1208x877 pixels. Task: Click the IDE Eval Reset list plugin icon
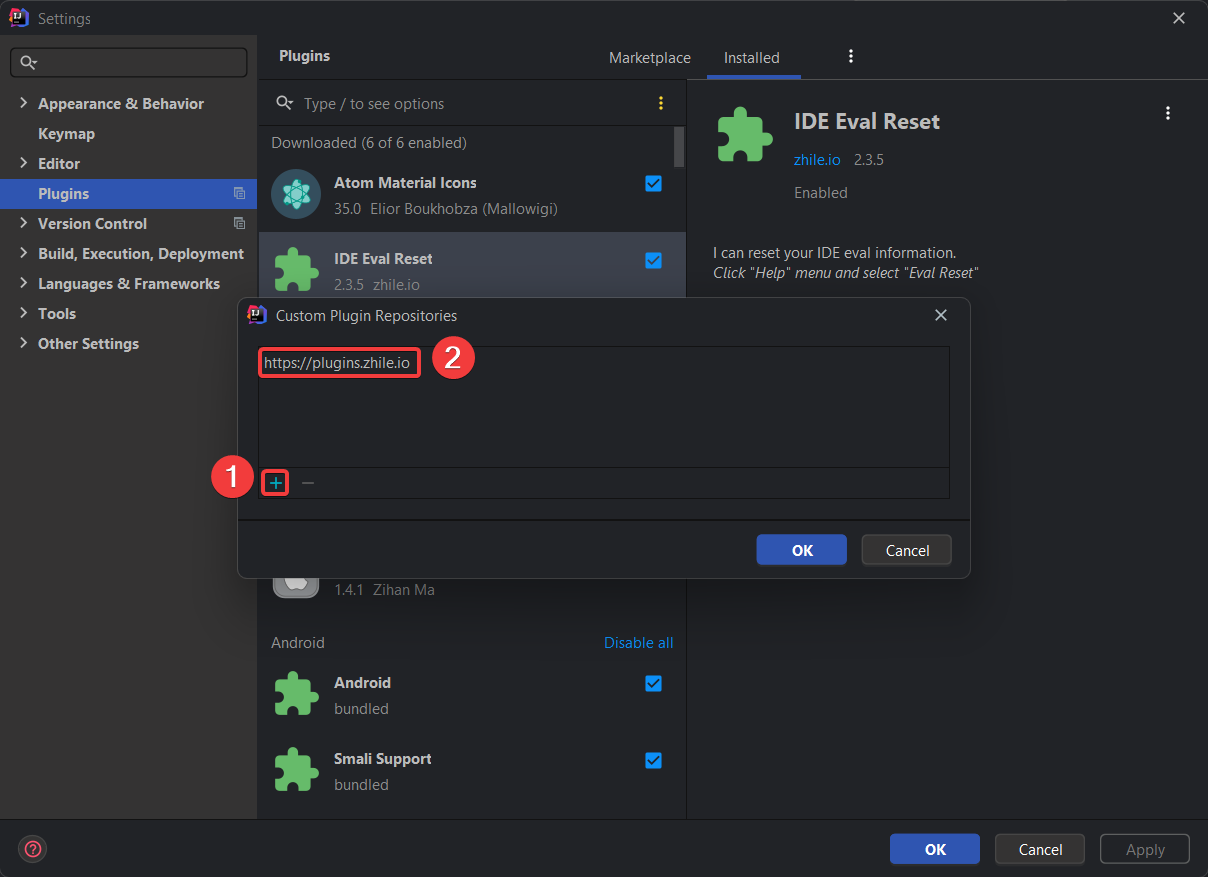tap(296, 270)
